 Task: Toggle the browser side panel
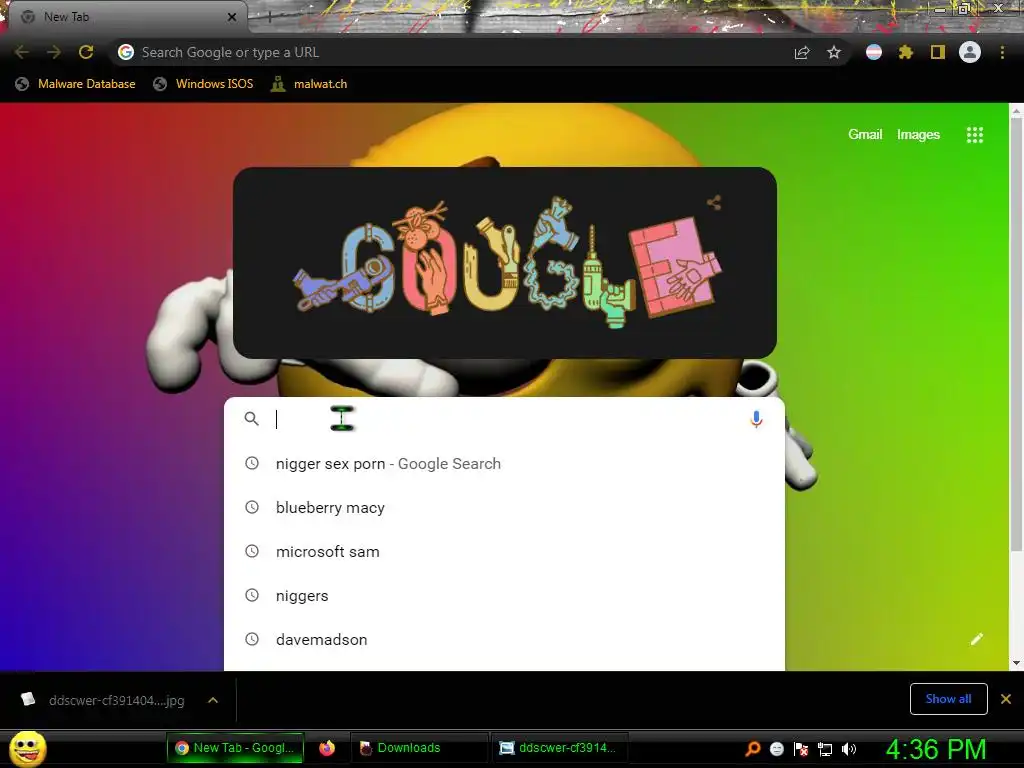click(938, 52)
